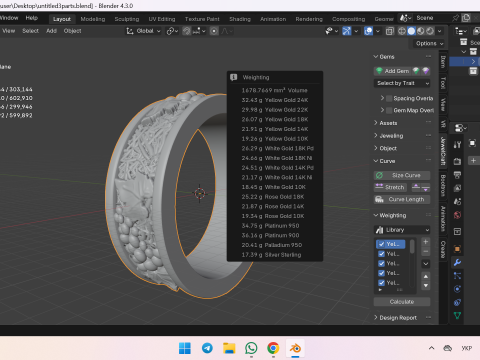Switch to material preview shading
The width and height of the screenshot is (480, 360).
click(421, 31)
